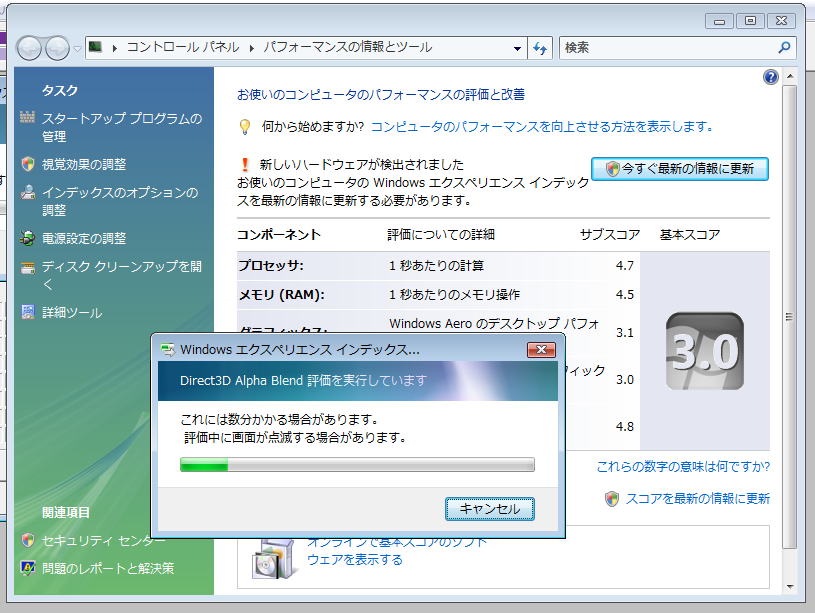Click lightbulb icon beside 何から始めますか?
The width and height of the screenshot is (815, 613).
click(x=245, y=127)
